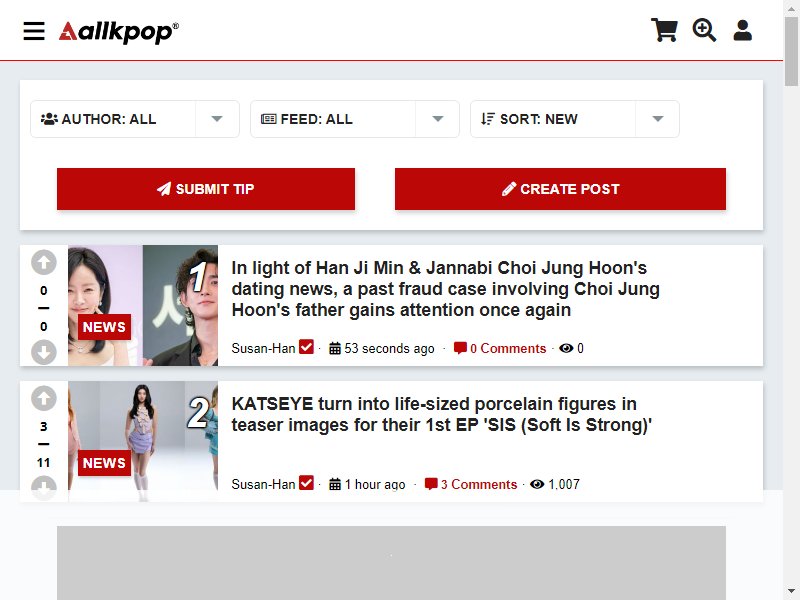Click the Submit Tip button
The image size is (800, 600).
pyautogui.click(x=206, y=189)
